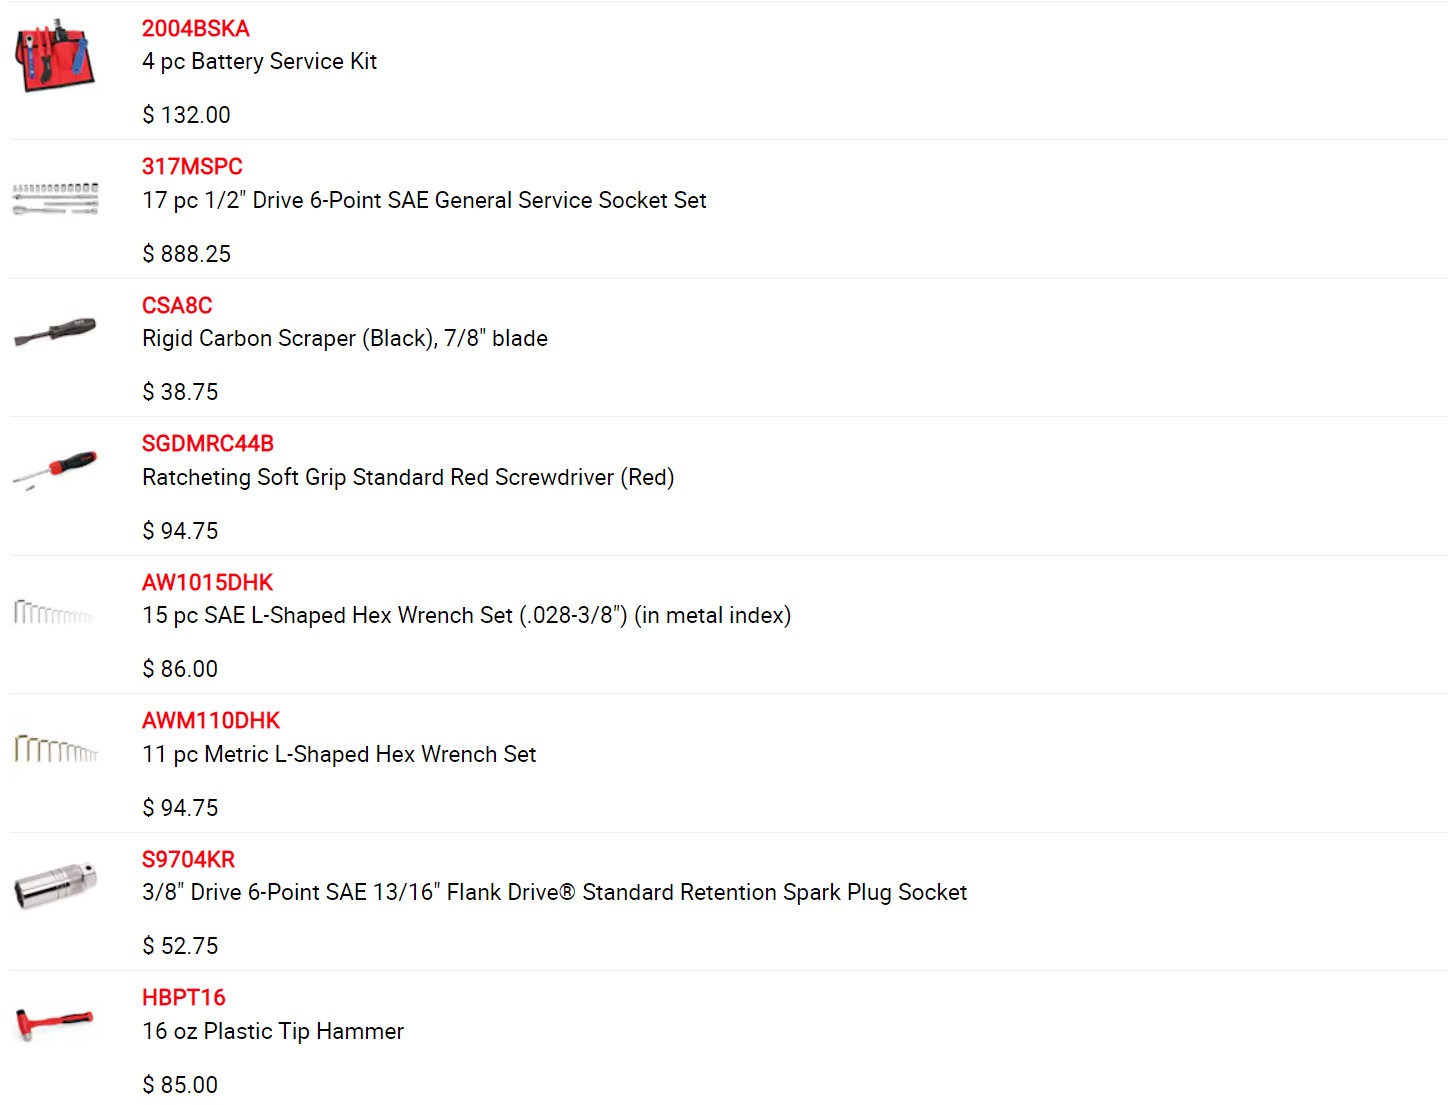Open the AWM110DHK product link
Screen dimensions: 1448x1105
tap(211, 720)
